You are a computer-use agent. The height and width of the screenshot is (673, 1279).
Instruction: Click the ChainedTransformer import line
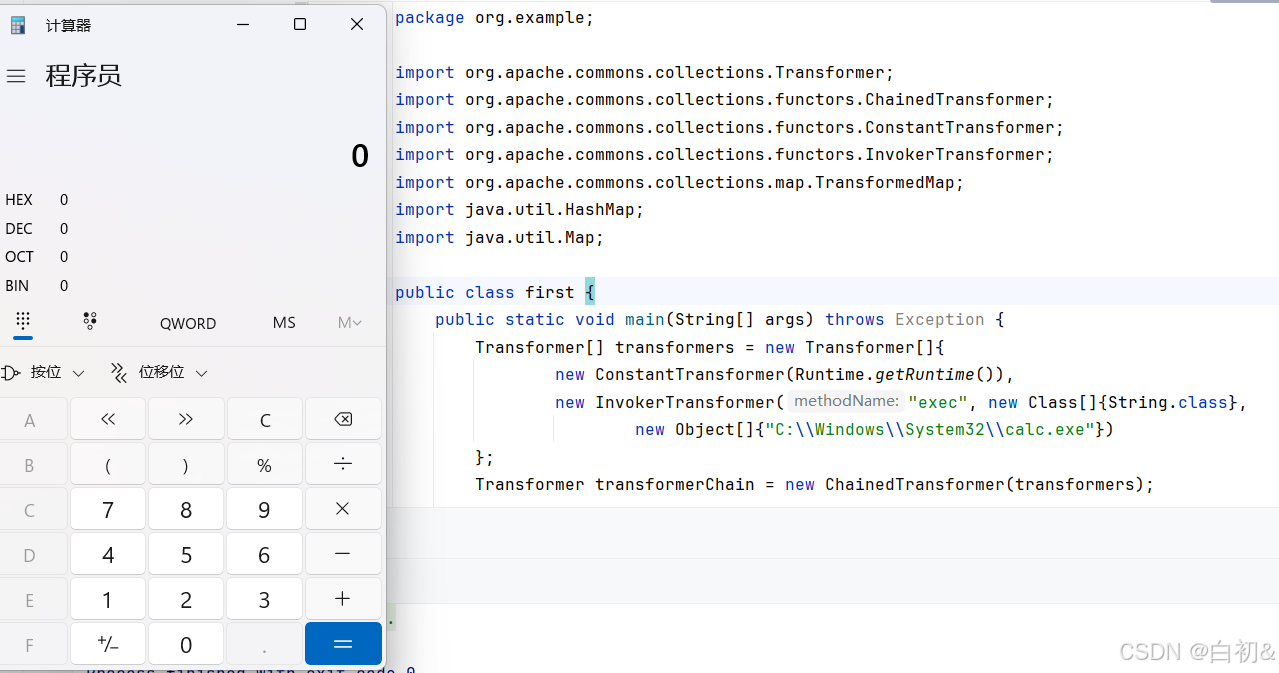click(725, 100)
